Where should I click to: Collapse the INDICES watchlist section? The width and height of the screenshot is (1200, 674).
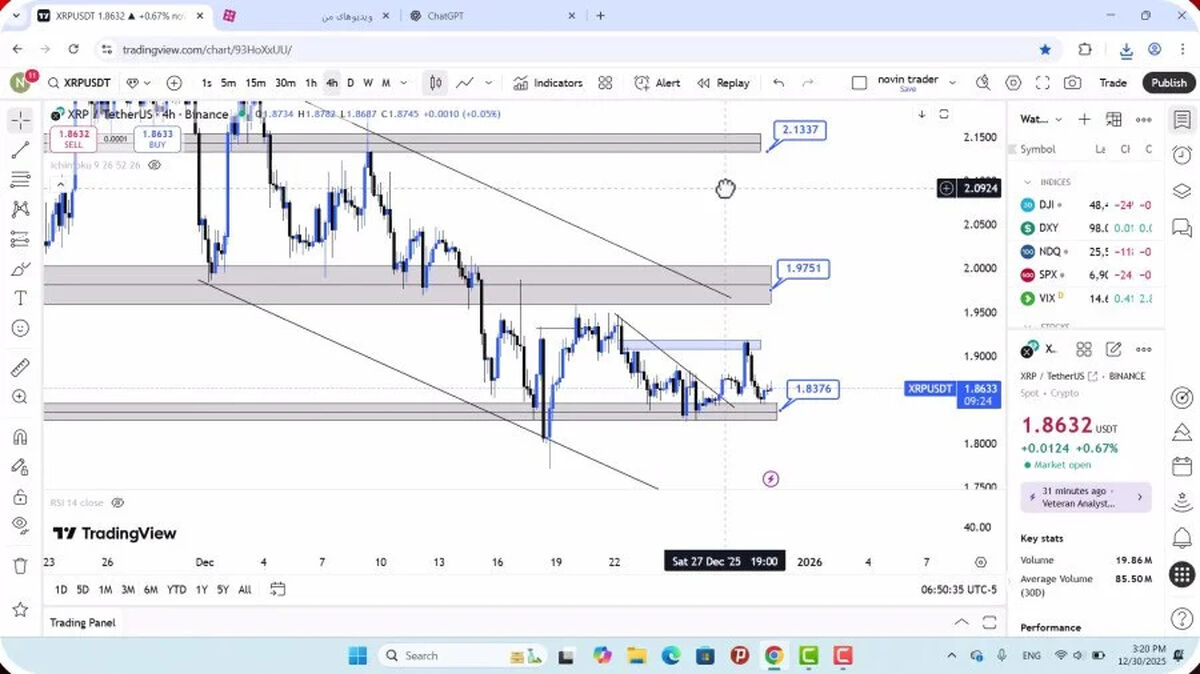[x=1026, y=182]
